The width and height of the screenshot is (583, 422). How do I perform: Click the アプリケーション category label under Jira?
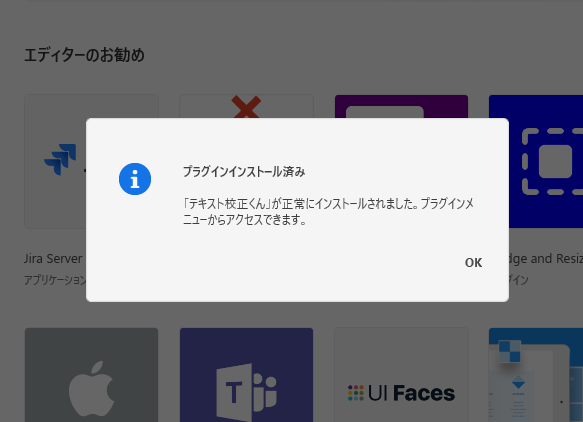[55, 280]
